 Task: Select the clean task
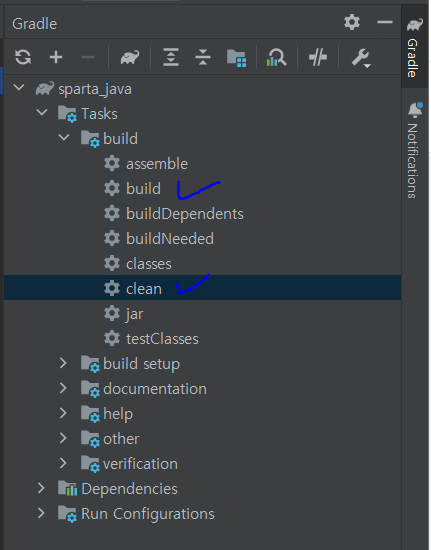203,287
